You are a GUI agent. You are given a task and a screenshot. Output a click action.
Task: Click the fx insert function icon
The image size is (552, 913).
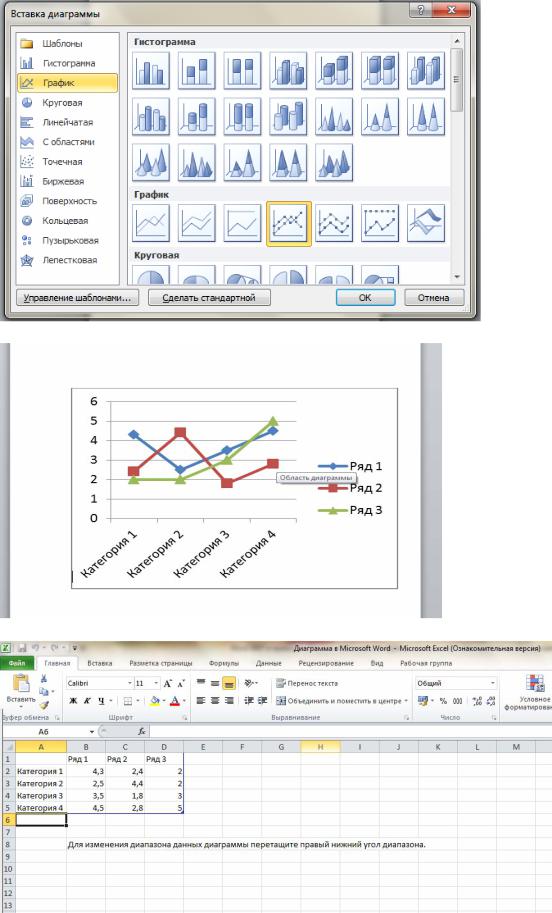click(141, 731)
